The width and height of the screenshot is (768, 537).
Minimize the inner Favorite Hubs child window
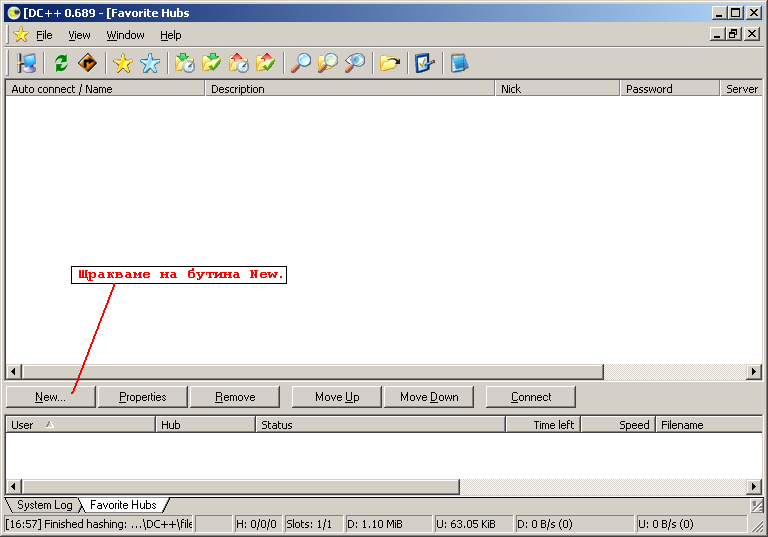tap(718, 34)
